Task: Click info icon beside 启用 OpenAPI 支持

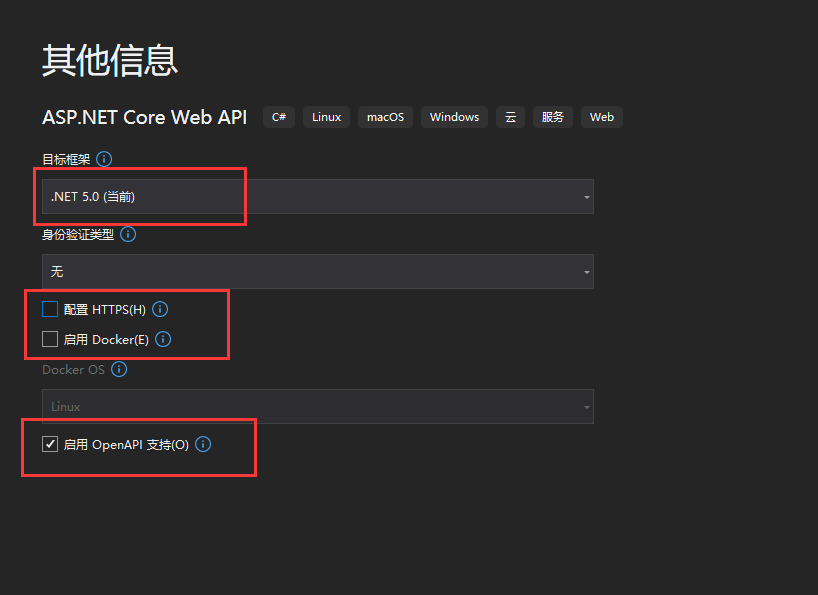Action: pyautogui.click(x=203, y=444)
